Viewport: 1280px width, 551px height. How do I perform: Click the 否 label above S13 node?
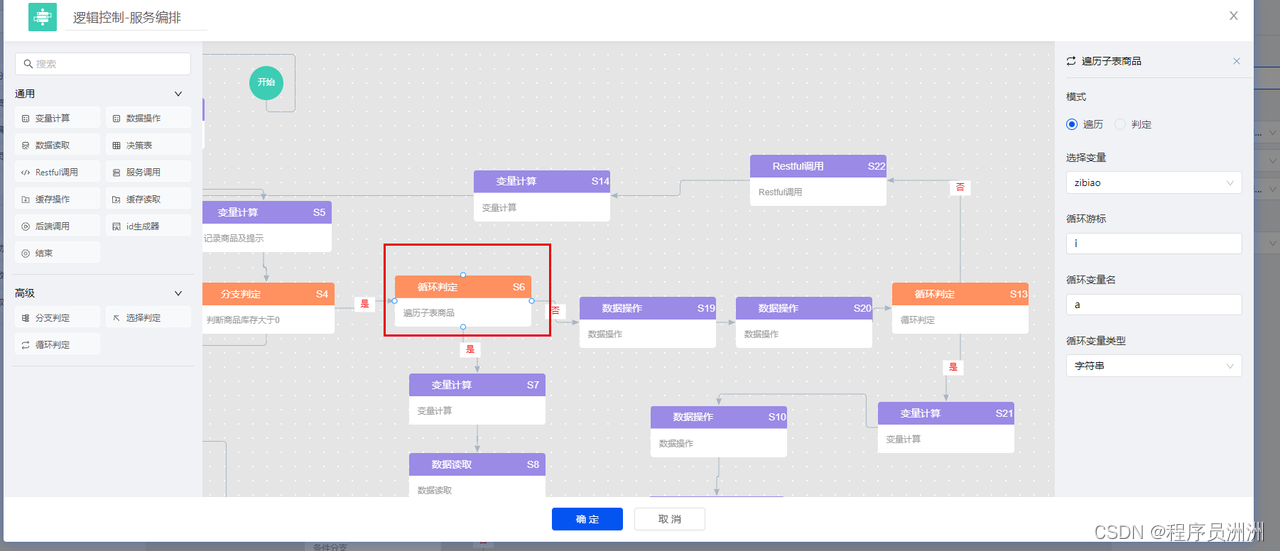pyautogui.click(x=960, y=187)
